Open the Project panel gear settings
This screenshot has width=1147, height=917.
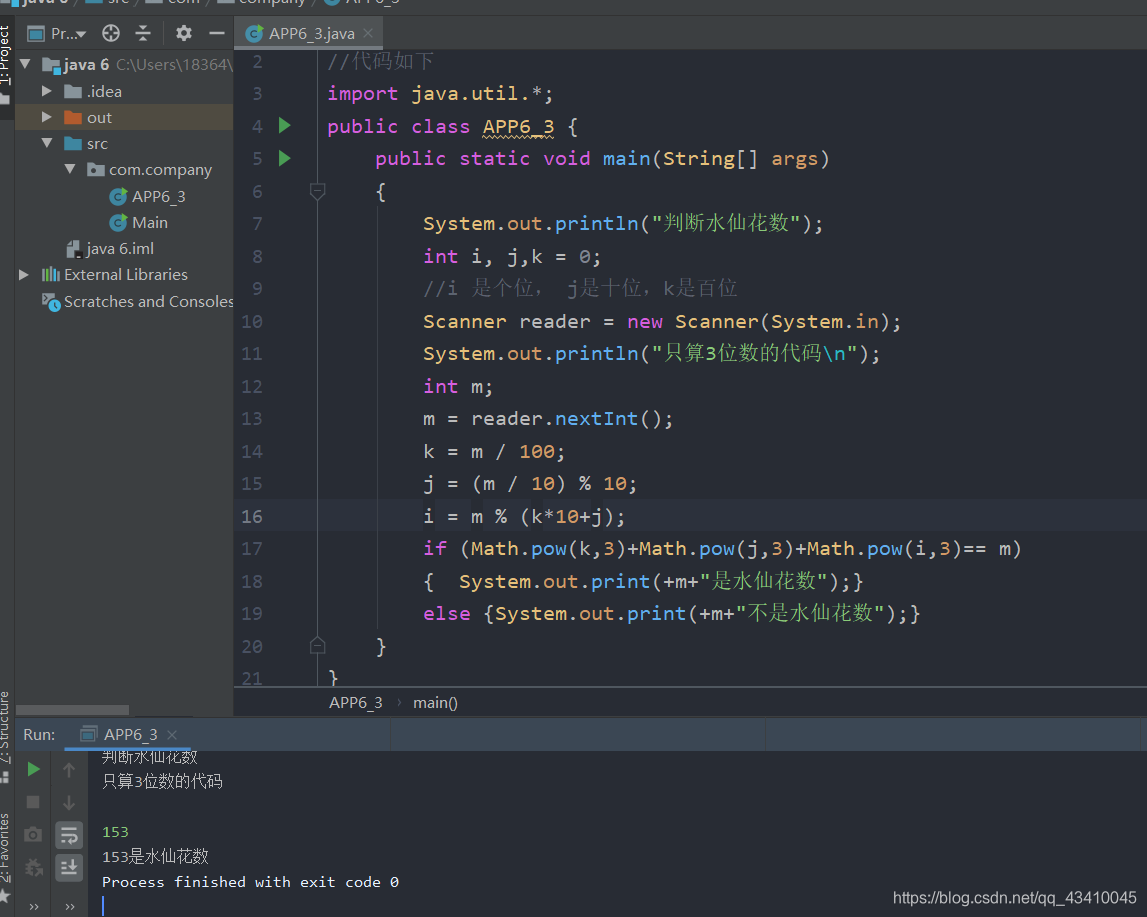click(184, 33)
